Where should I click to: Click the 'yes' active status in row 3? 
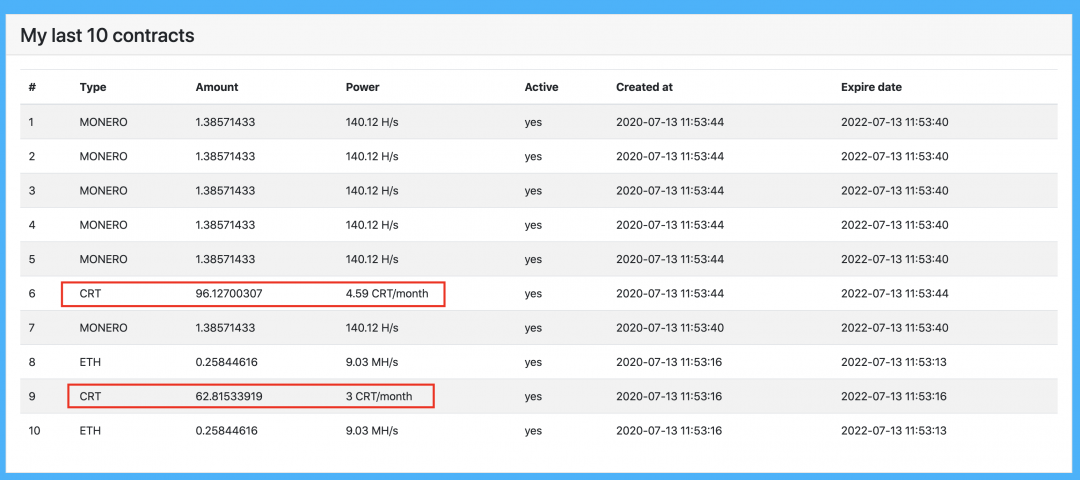tap(533, 191)
